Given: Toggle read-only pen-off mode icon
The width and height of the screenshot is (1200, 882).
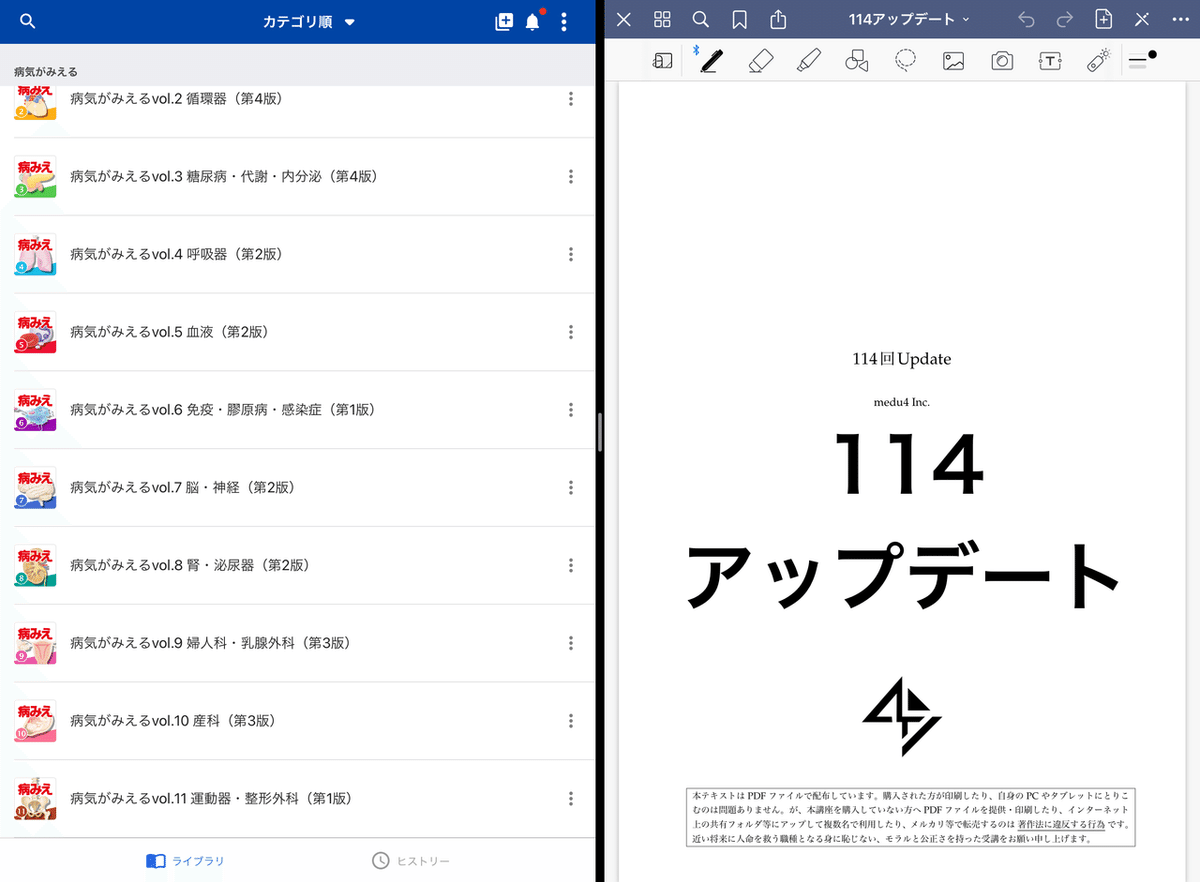Looking at the screenshot, I should click(x=1142, y=20).
